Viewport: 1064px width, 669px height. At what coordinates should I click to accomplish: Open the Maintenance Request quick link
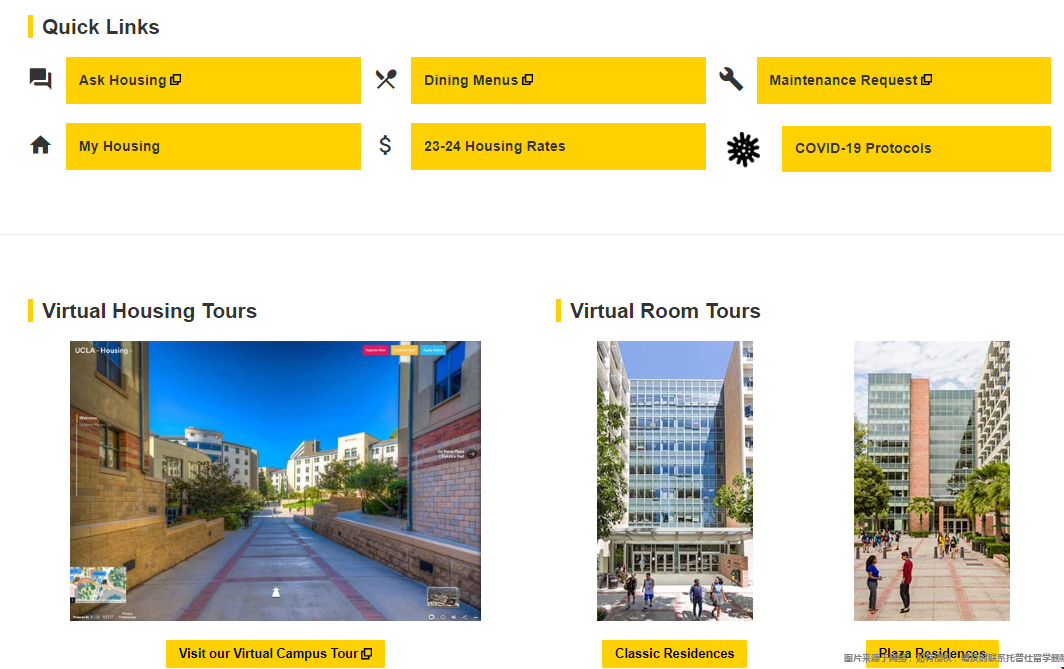(x=903, y=80)
